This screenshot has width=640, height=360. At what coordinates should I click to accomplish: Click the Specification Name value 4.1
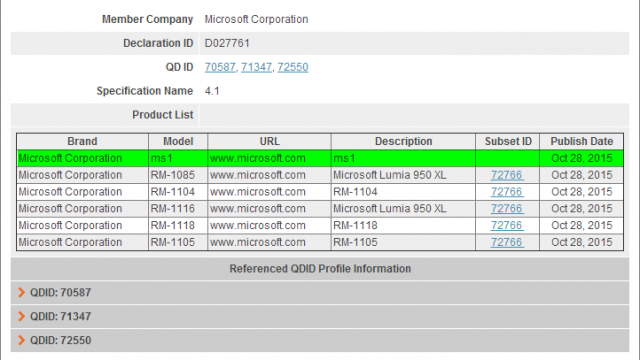pos(212,91)
